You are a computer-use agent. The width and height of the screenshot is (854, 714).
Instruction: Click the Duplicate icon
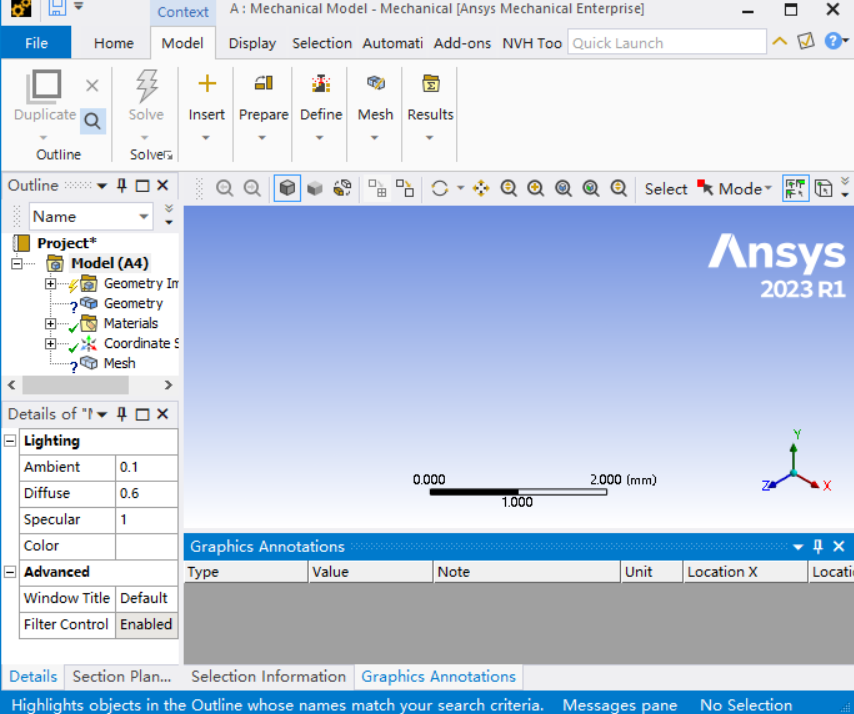click(44, 86)
